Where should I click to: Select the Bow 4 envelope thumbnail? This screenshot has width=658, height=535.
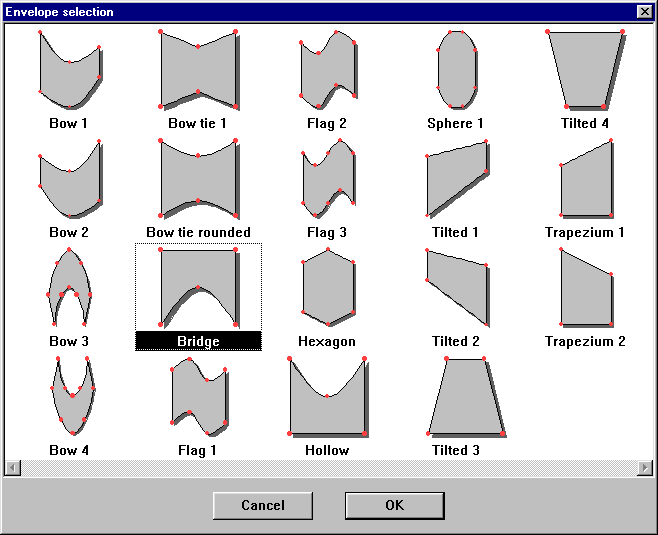[70, 398]
